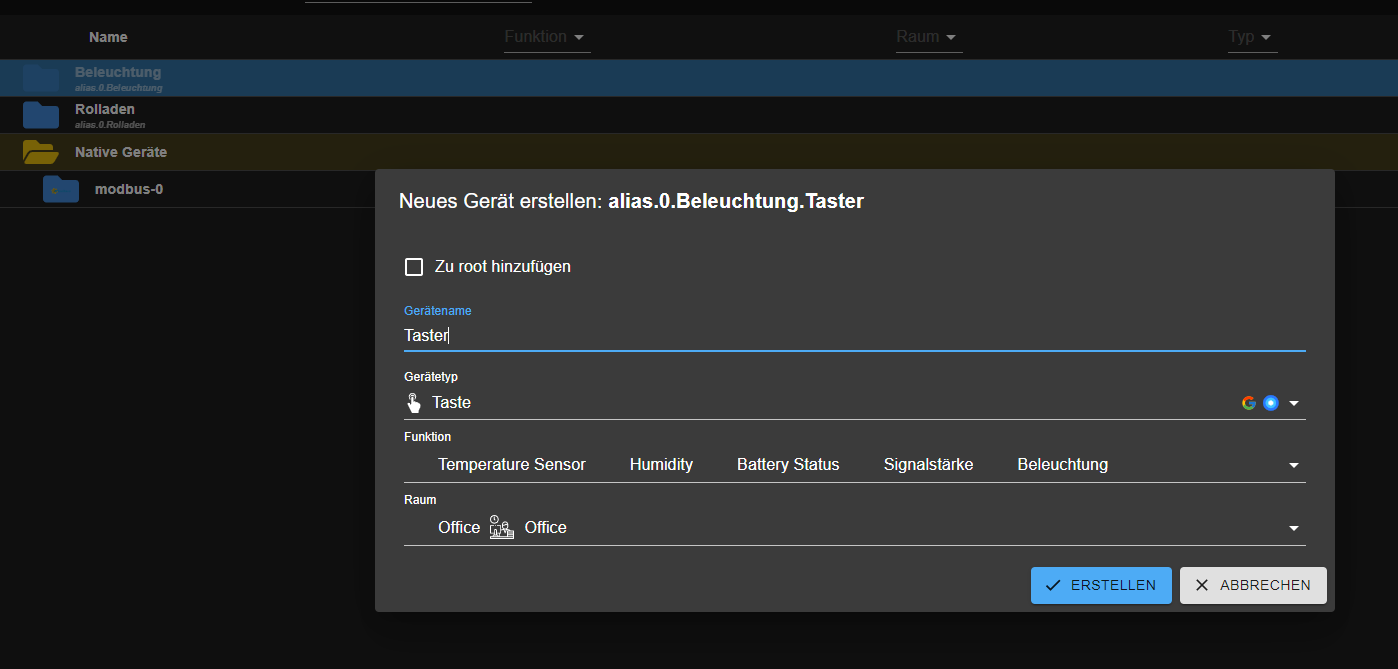Click the blue Alexa icon in Gerätetyp
This screenshot has height=669, width=1398.
coord(1271,403)
